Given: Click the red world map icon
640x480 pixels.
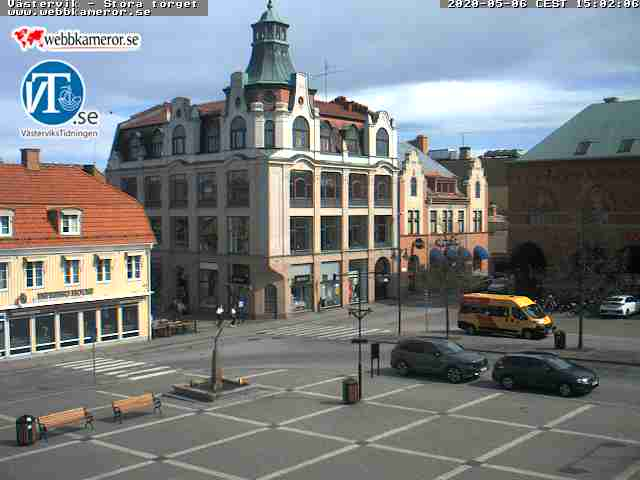Looking at the screenshot, I should (29, 38).
